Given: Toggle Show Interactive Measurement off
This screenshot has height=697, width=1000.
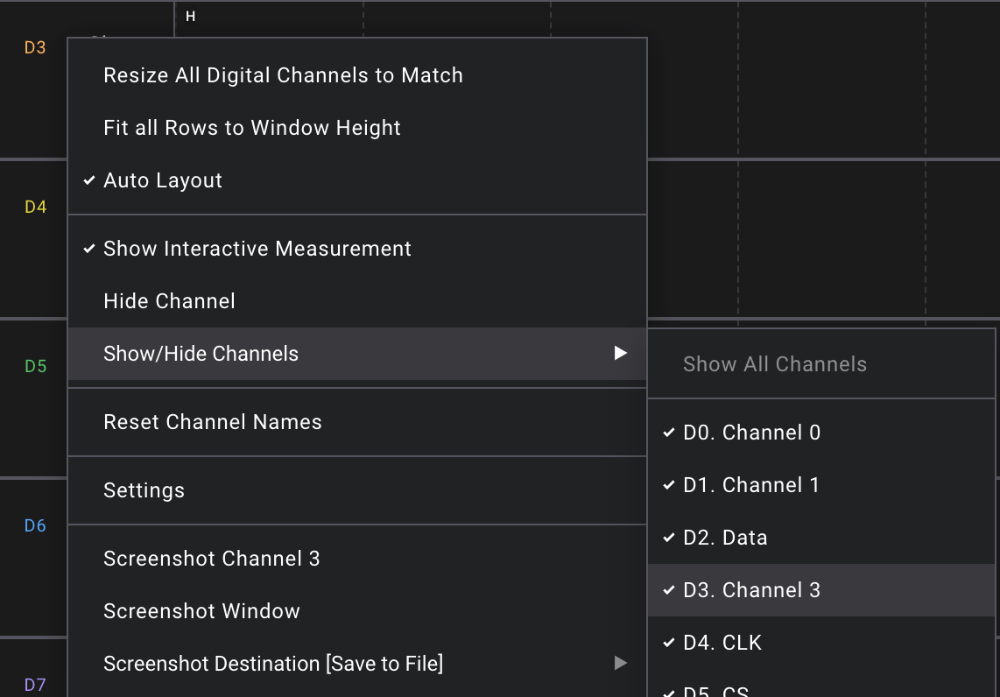Looking at the screenshot, I should pos(256,248).
